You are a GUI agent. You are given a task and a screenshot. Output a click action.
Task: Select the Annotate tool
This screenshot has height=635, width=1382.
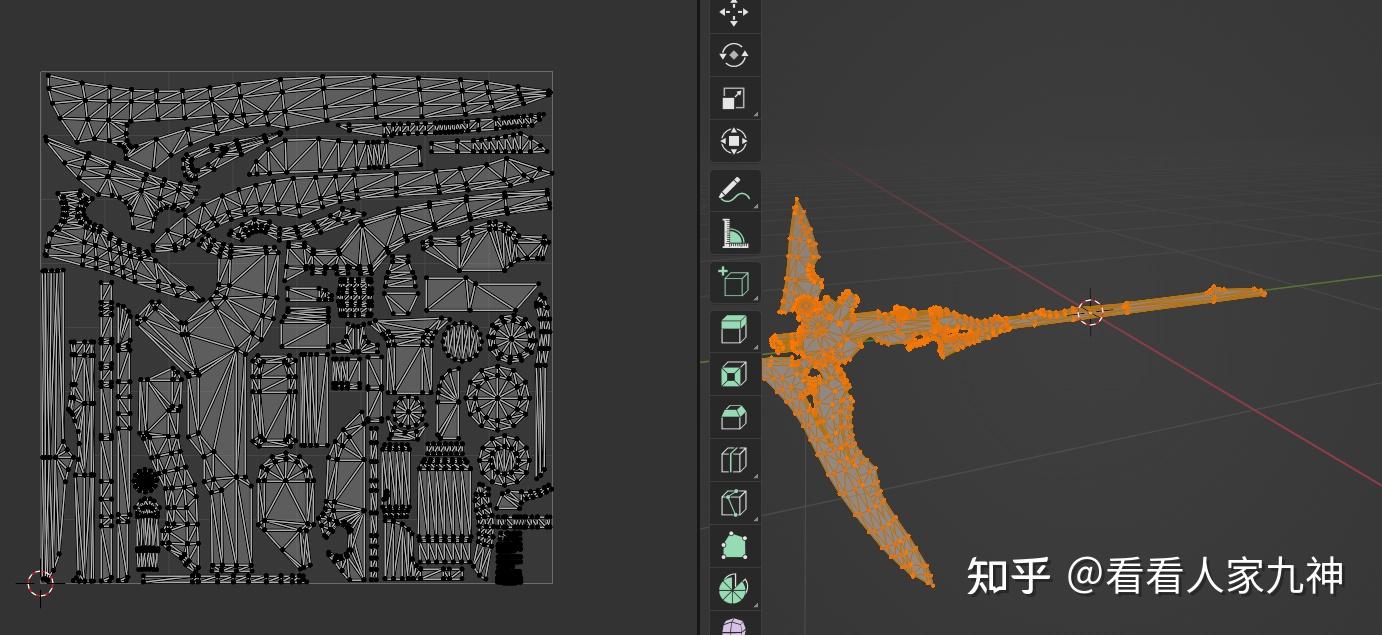[x=735, y=188]
